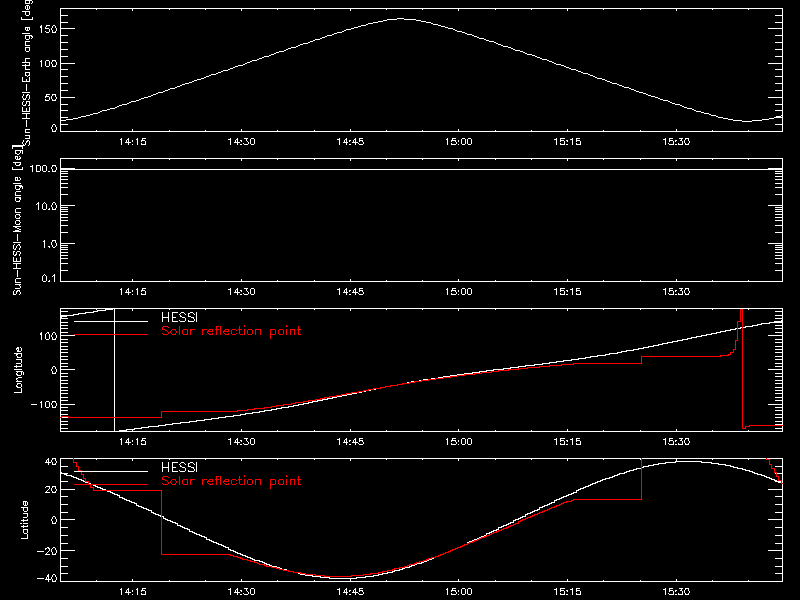Click the Sun-HESSI-Earth angle axis title
This screenshot has width=800, height=600.
click(27, 71)
